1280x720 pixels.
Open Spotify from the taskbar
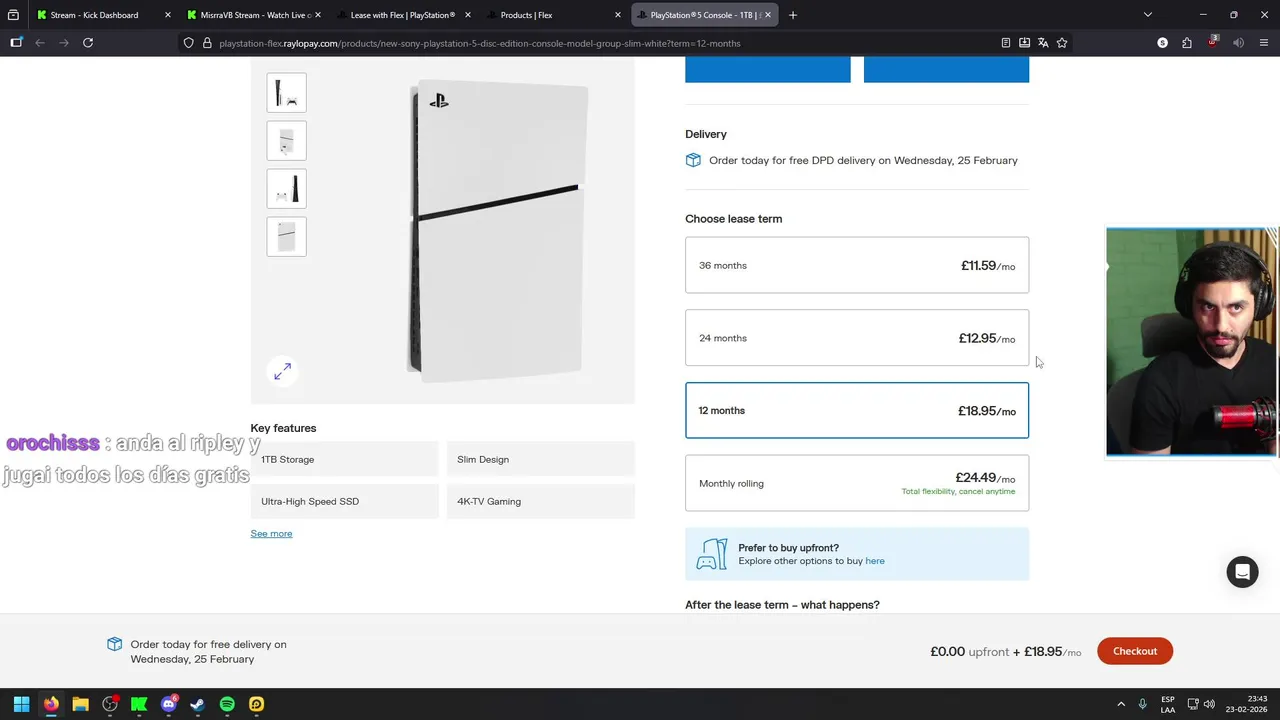(x=227, y=704)
